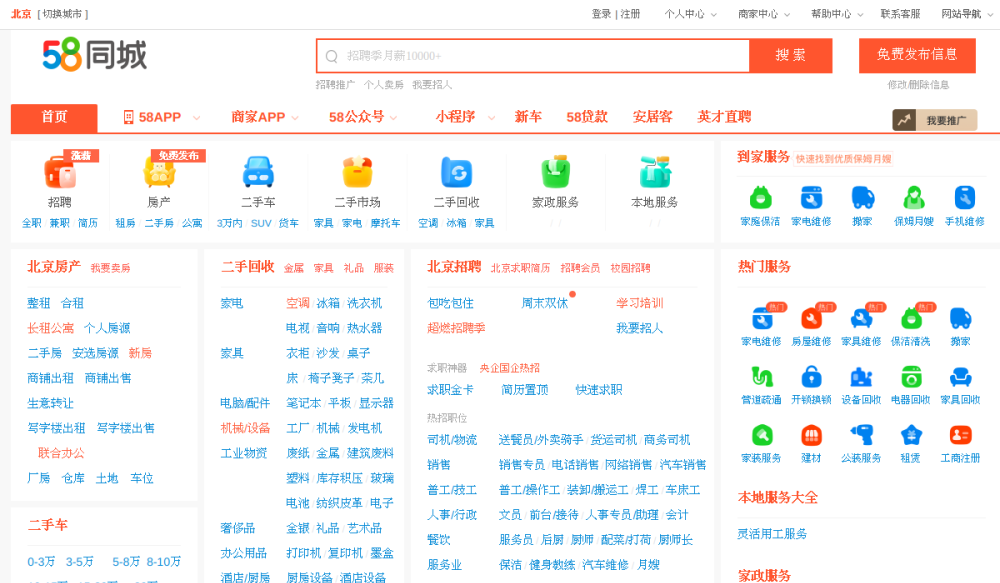Open 管道疏通 icon in 热门服务
Image resolution: width=1000 pixels, height=583 pixels.
coord(761,377)
